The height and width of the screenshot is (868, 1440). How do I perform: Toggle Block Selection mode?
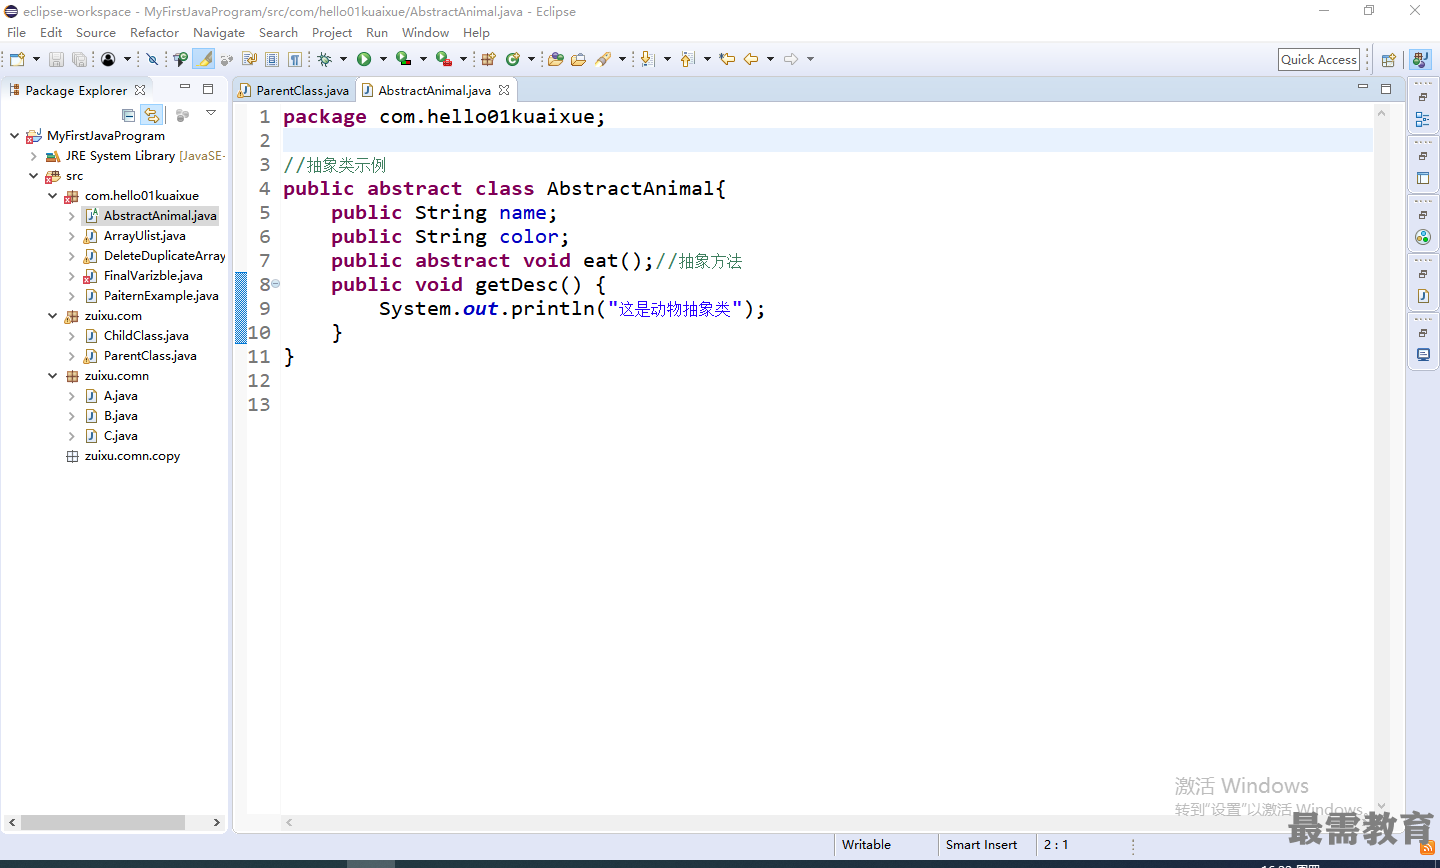click(272, 59)
